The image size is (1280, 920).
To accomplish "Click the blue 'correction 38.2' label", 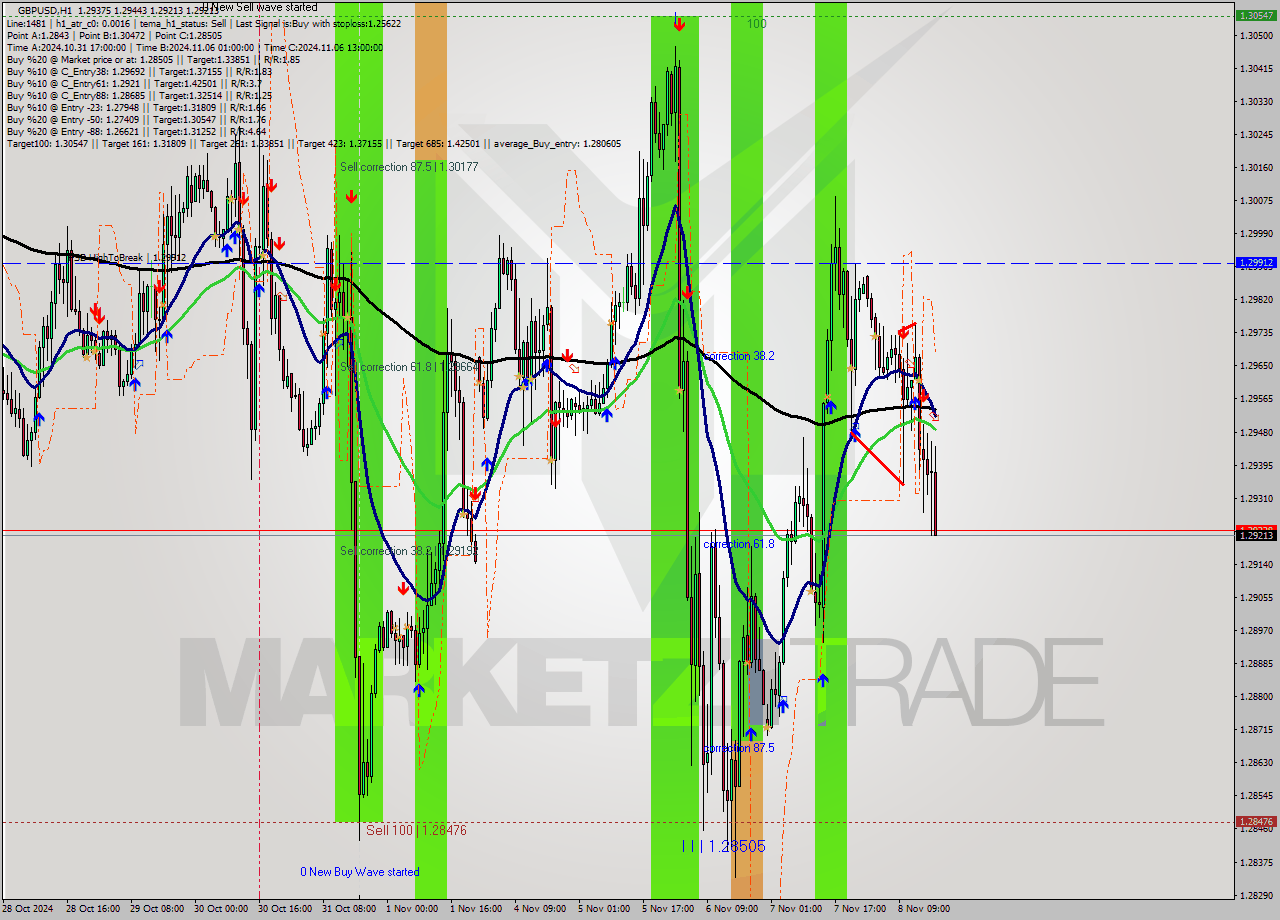I will (x=738, y=355).
